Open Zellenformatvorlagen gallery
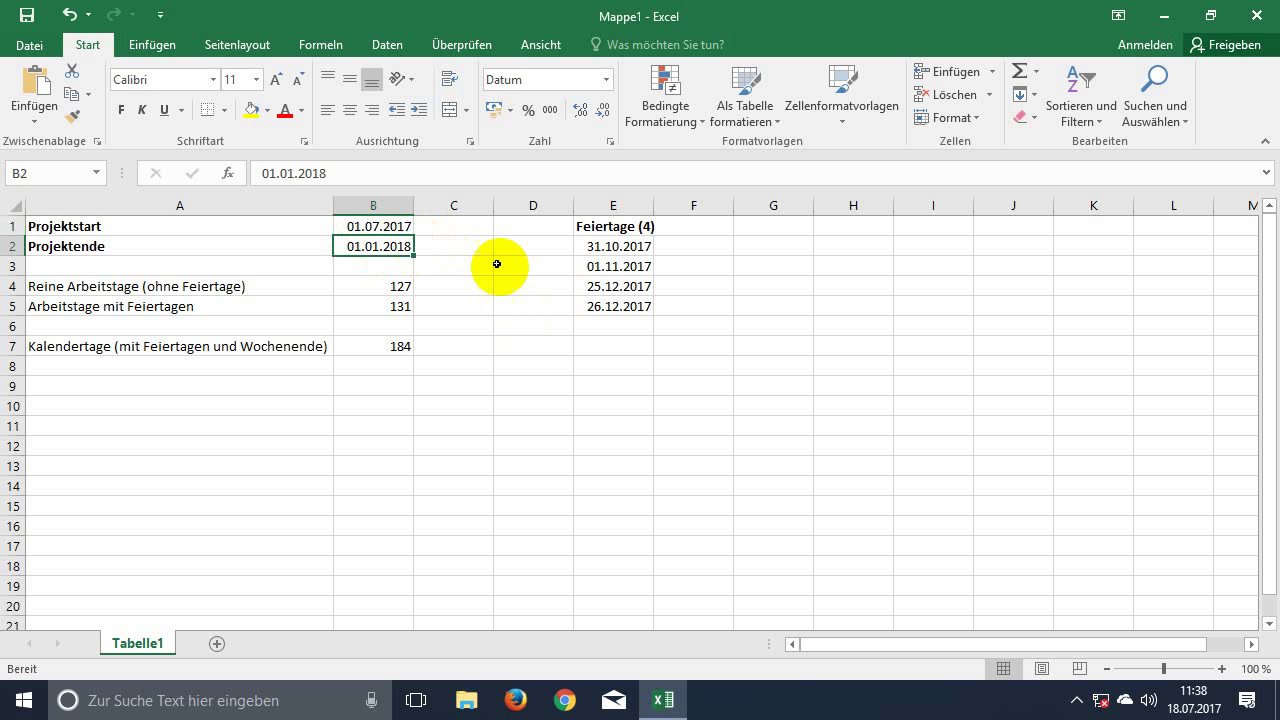Image resolution: width=1280 pixels, height=720 pixels. (x=842, y=97)
